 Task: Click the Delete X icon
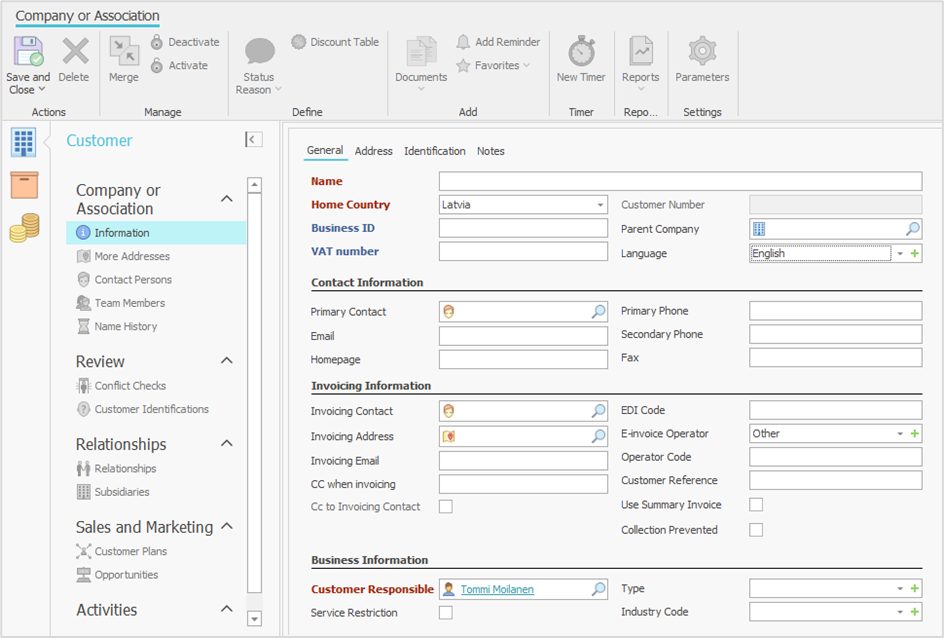(x=74, y=52)
